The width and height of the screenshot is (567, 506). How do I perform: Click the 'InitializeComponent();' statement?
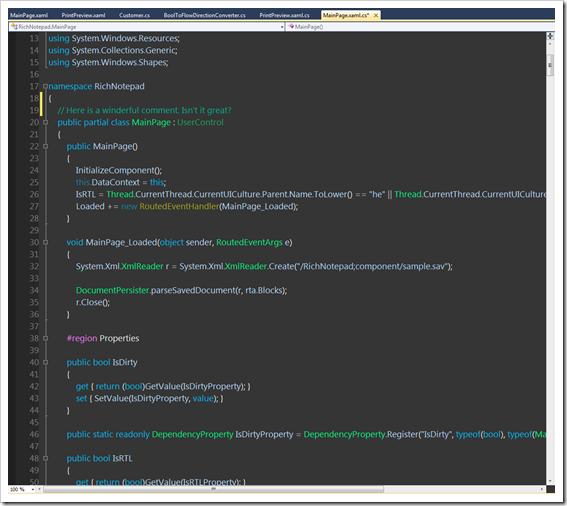[x=119, y=170]
